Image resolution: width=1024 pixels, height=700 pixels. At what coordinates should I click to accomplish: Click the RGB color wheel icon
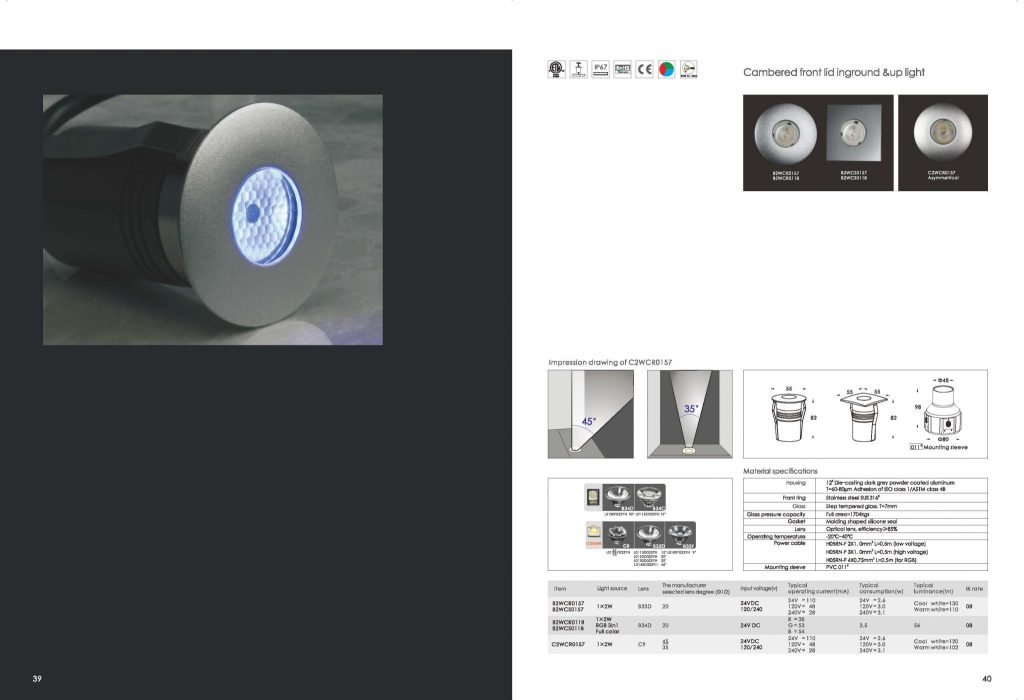click(665, 69)
